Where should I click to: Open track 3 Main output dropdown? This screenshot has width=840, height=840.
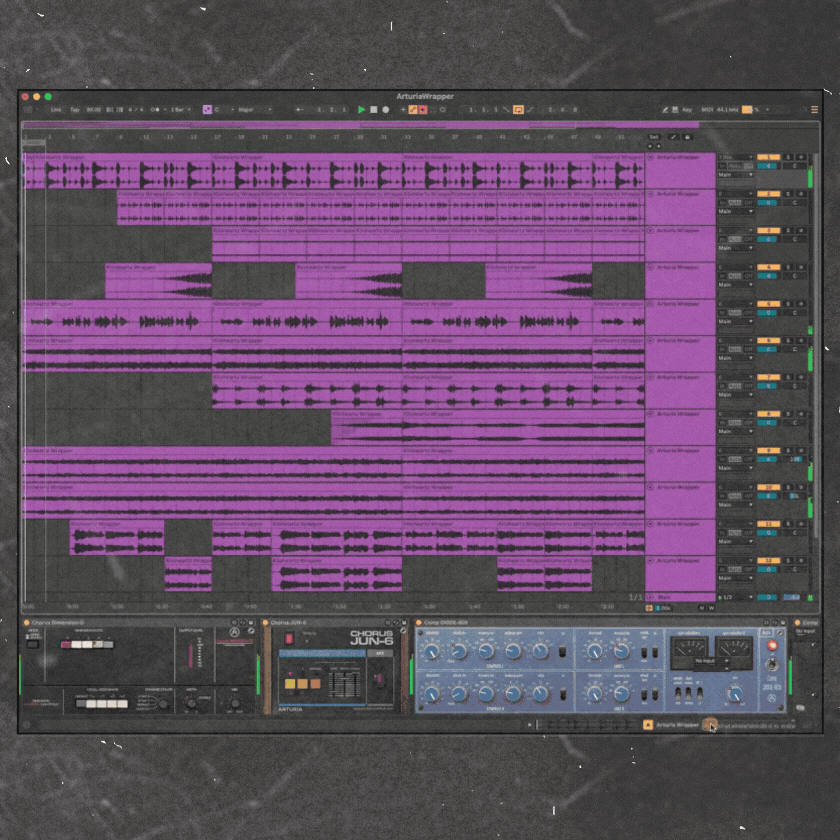[x=736, y=248]
